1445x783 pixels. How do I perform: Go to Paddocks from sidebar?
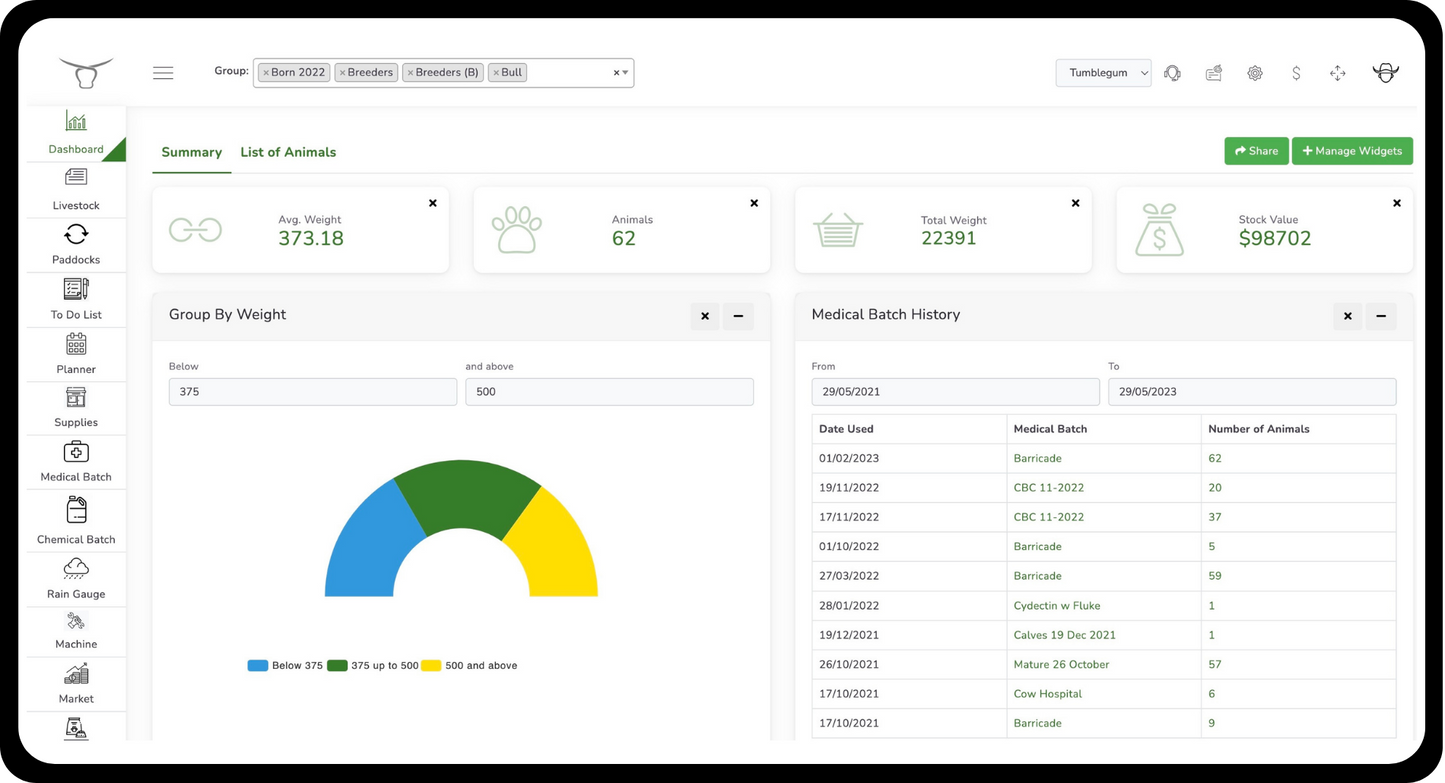point(76,244)
